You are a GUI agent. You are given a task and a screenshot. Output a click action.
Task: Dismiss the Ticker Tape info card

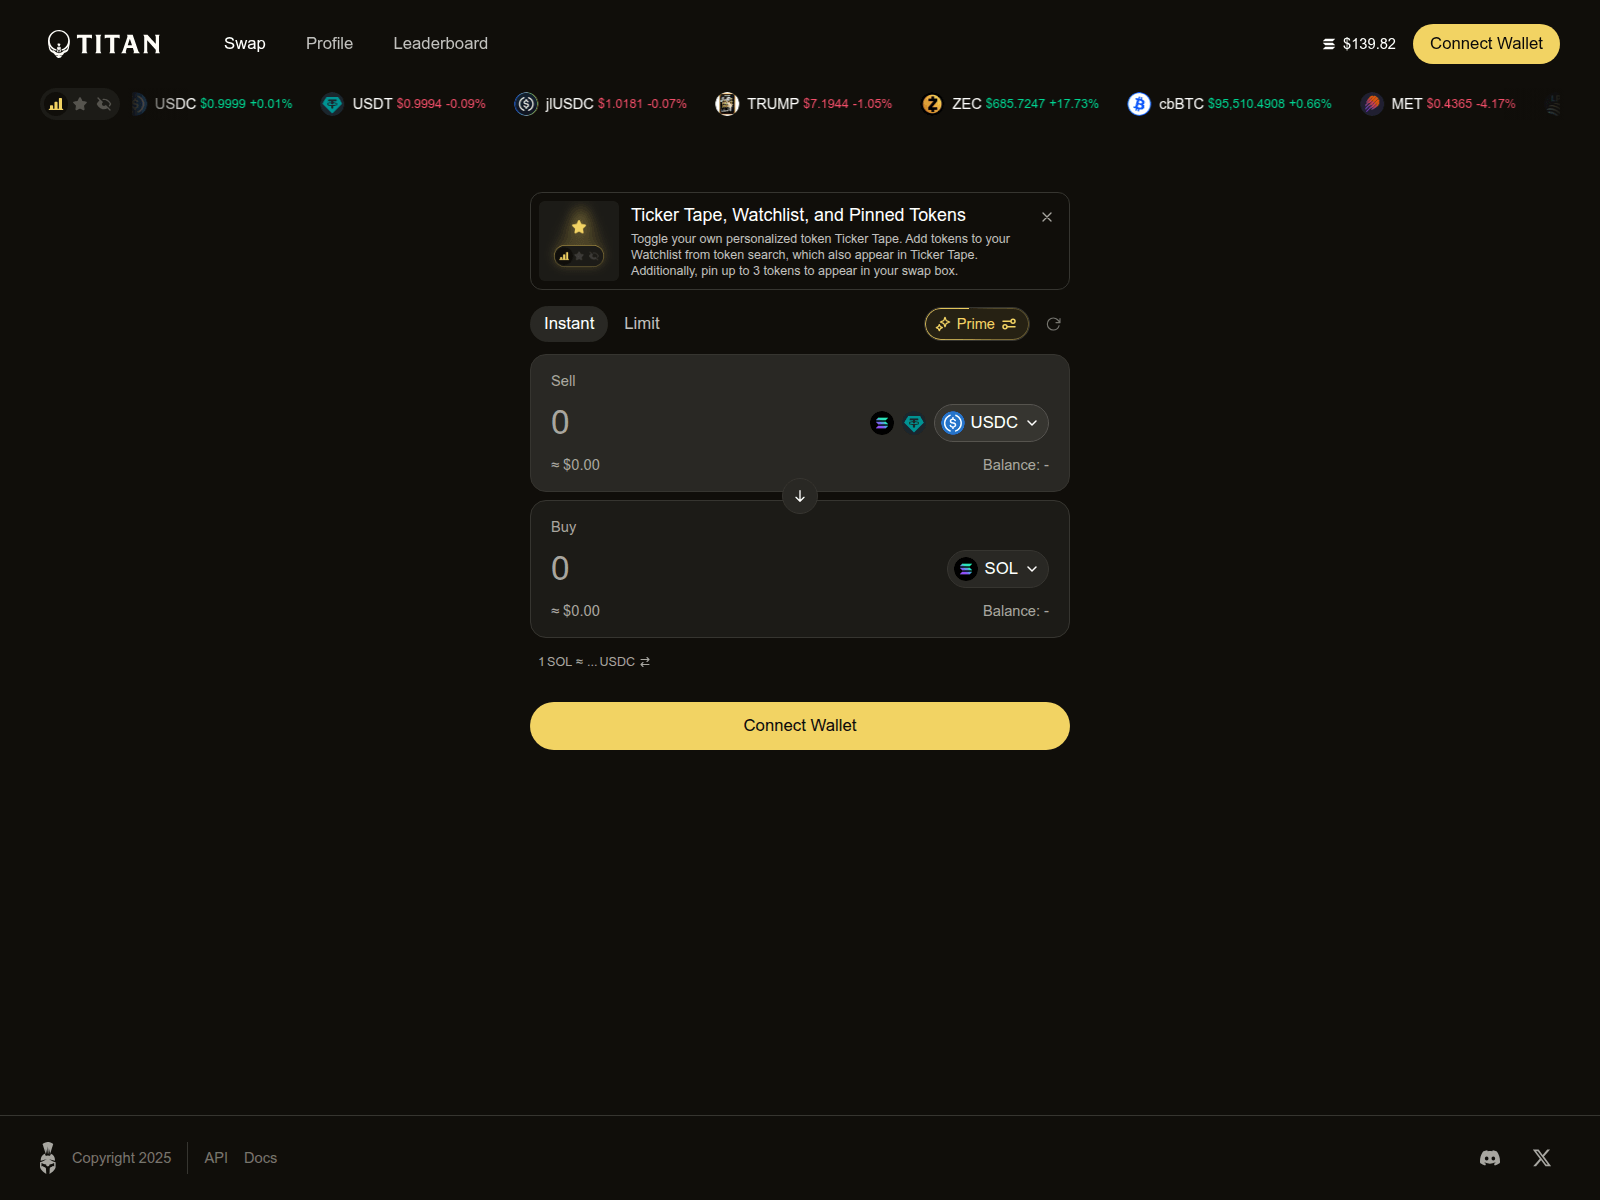pos(1047,217)
